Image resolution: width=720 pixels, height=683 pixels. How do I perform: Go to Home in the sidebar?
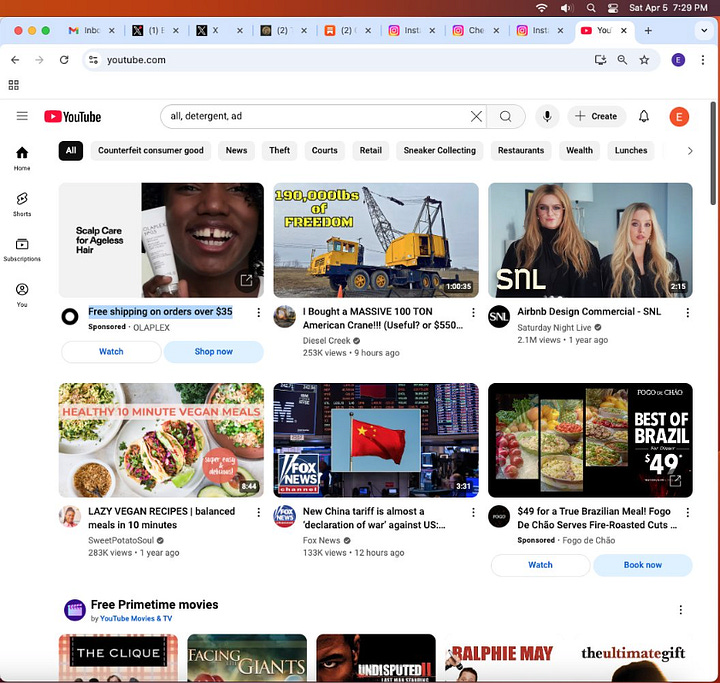(x=22, y=158)
